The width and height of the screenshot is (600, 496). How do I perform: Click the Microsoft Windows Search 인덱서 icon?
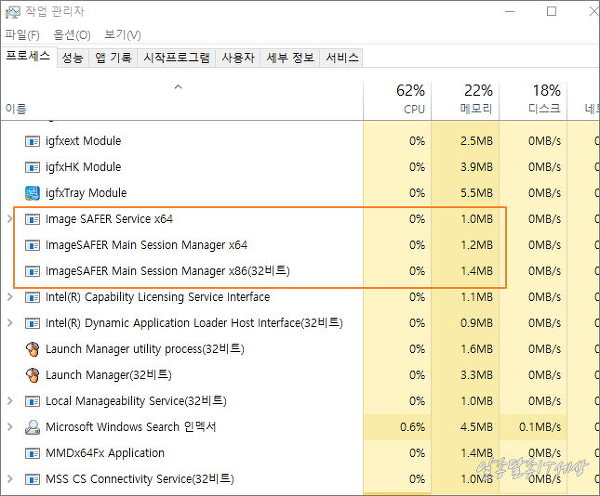(x=32, y=427)
